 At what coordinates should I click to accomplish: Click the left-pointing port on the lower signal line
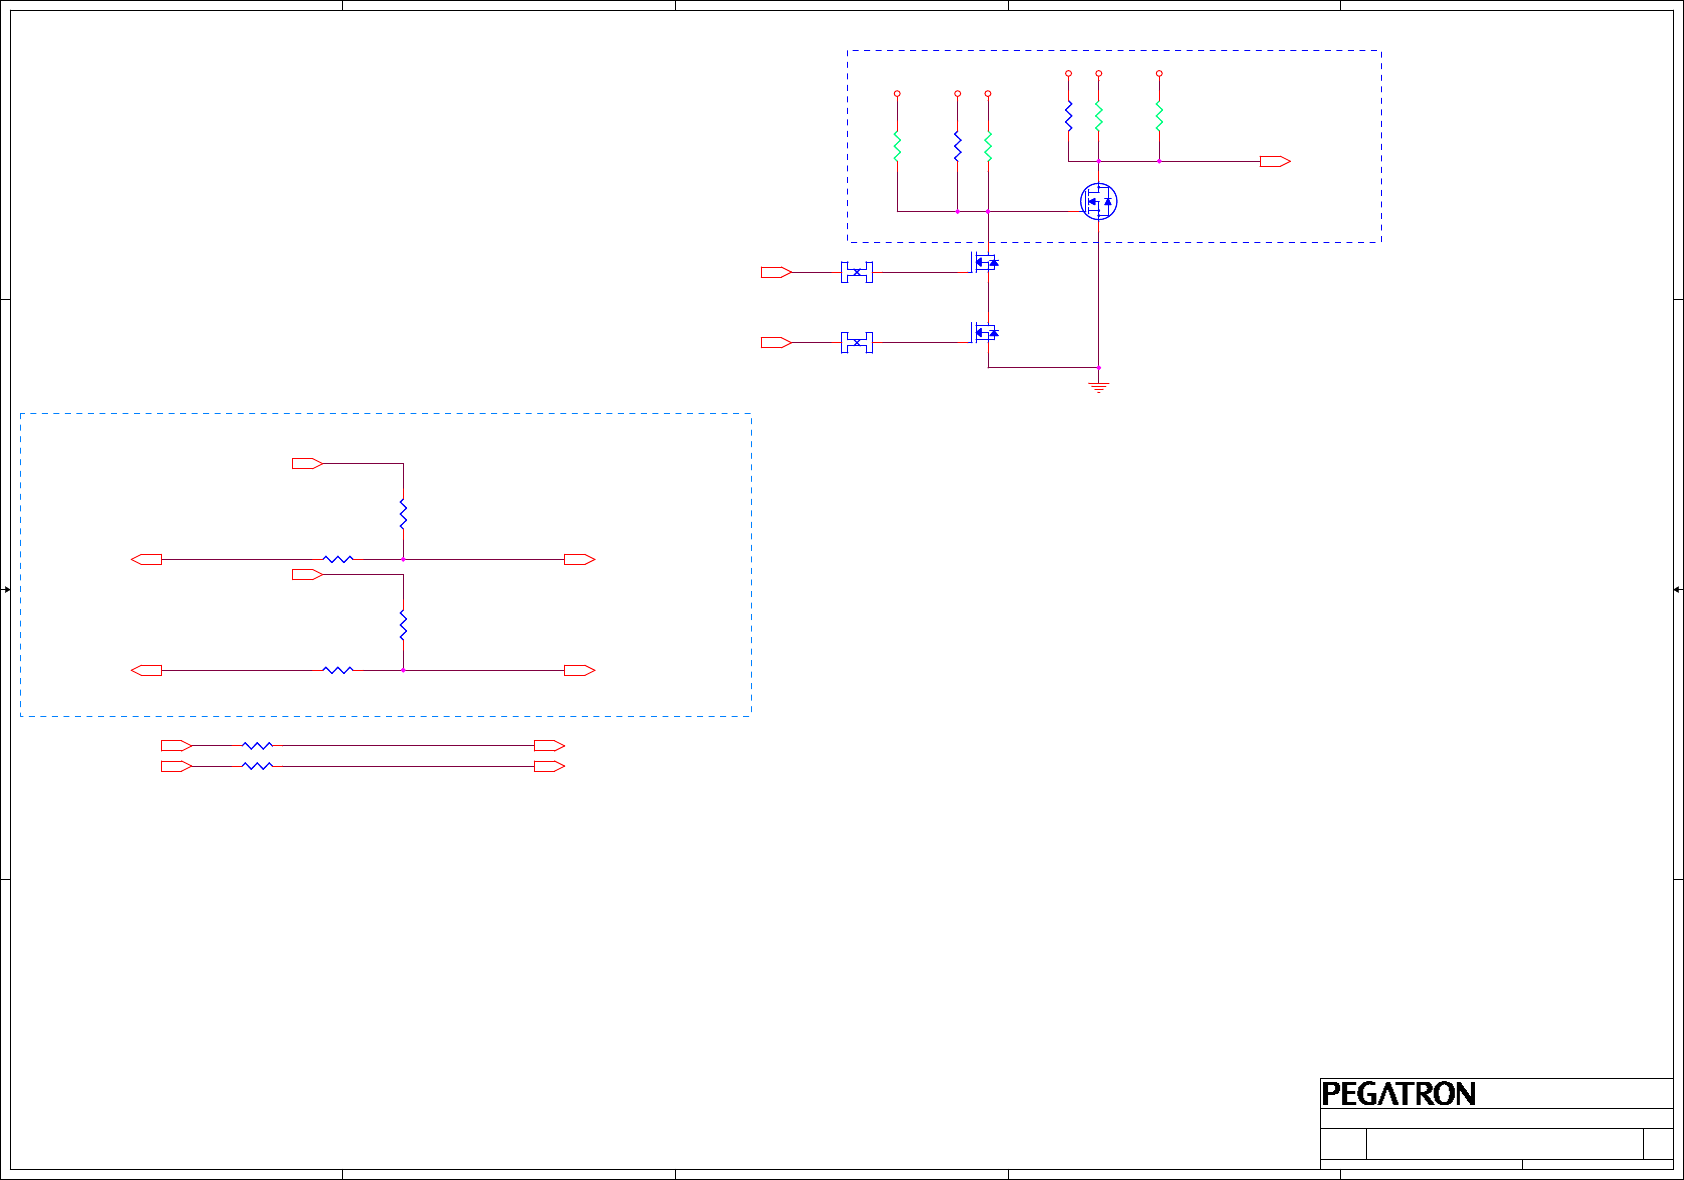click(x=146, y=670)
